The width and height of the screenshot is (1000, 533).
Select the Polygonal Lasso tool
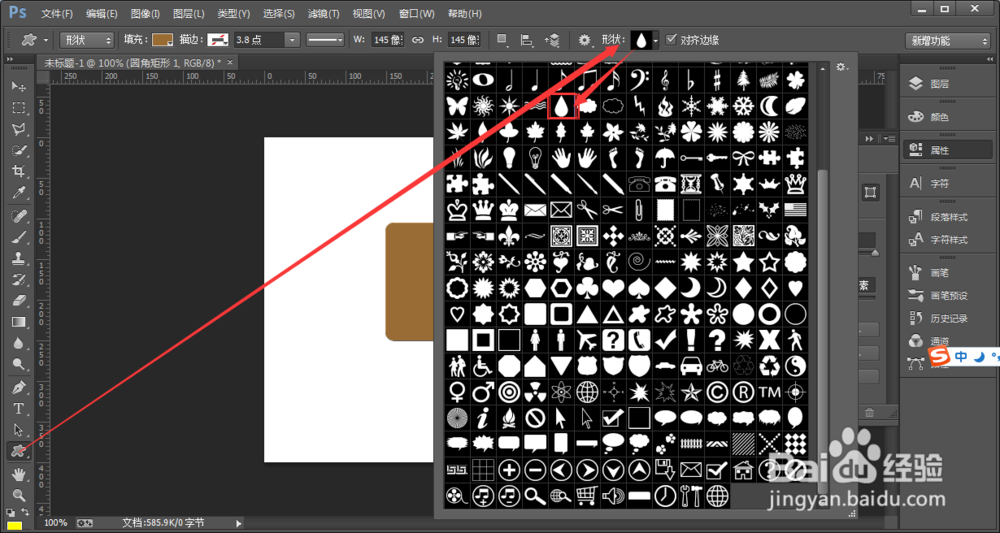(19, 129)
